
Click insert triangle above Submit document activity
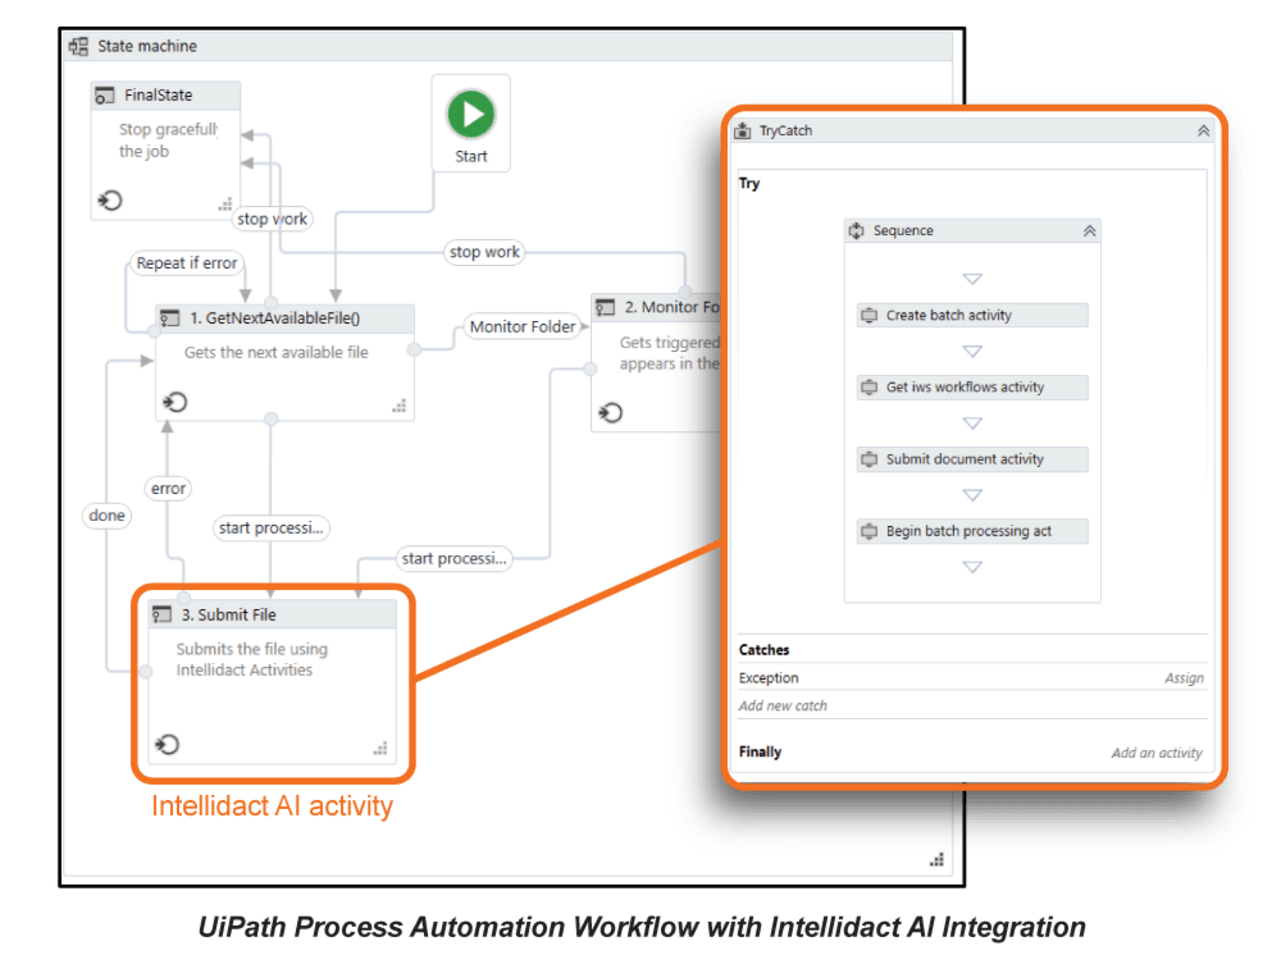click(972, 423)
